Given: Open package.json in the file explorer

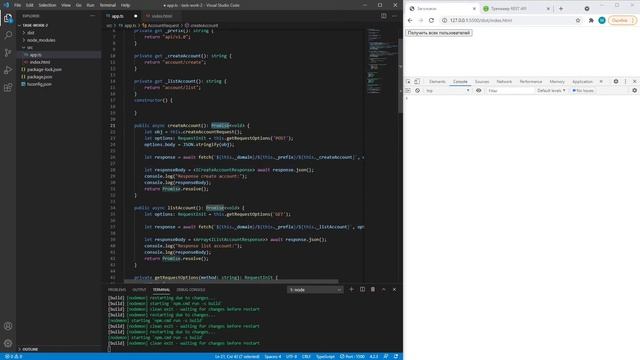Looking at the screenshot, I should click(39, 77).
